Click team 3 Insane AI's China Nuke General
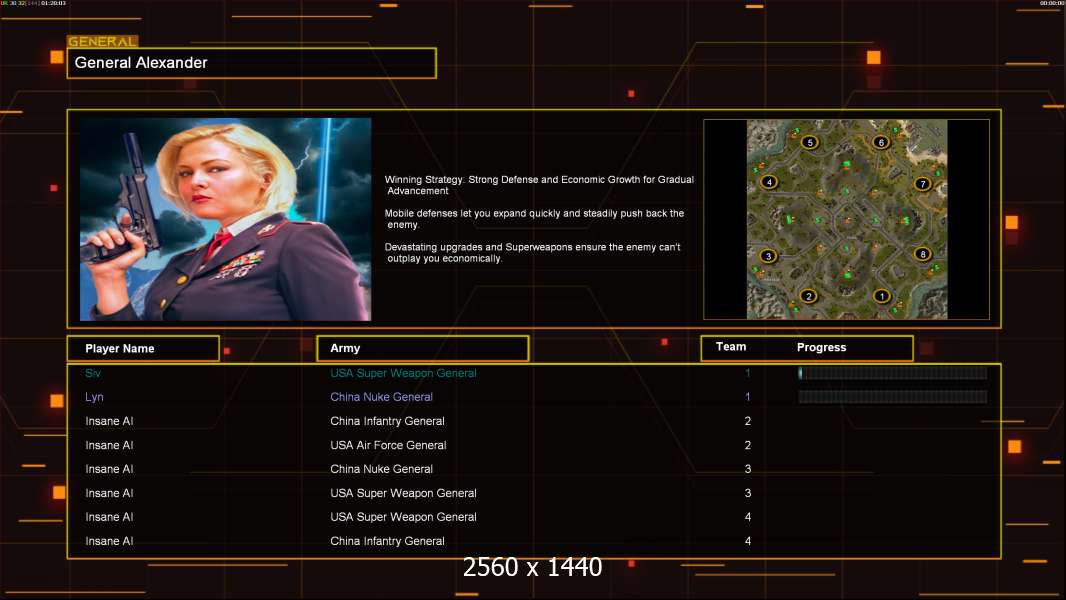This screenshot has width=1066, height=600. pos(381,469)
